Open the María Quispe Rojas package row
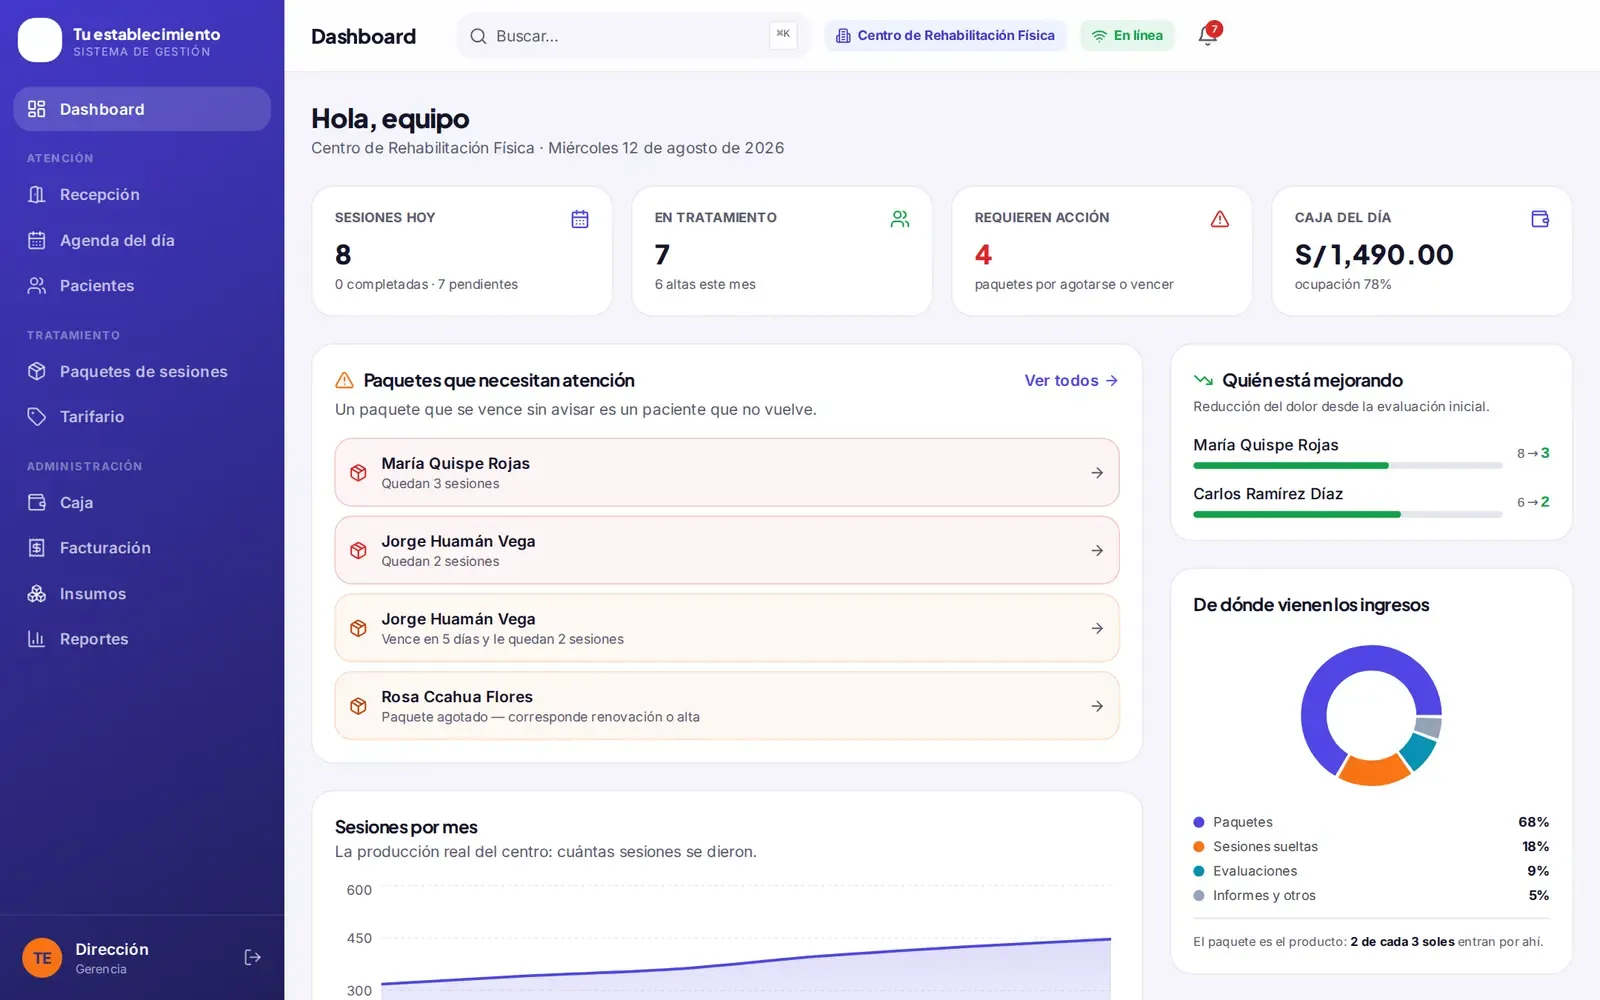1600x1000 pixels. click(727, 473)
